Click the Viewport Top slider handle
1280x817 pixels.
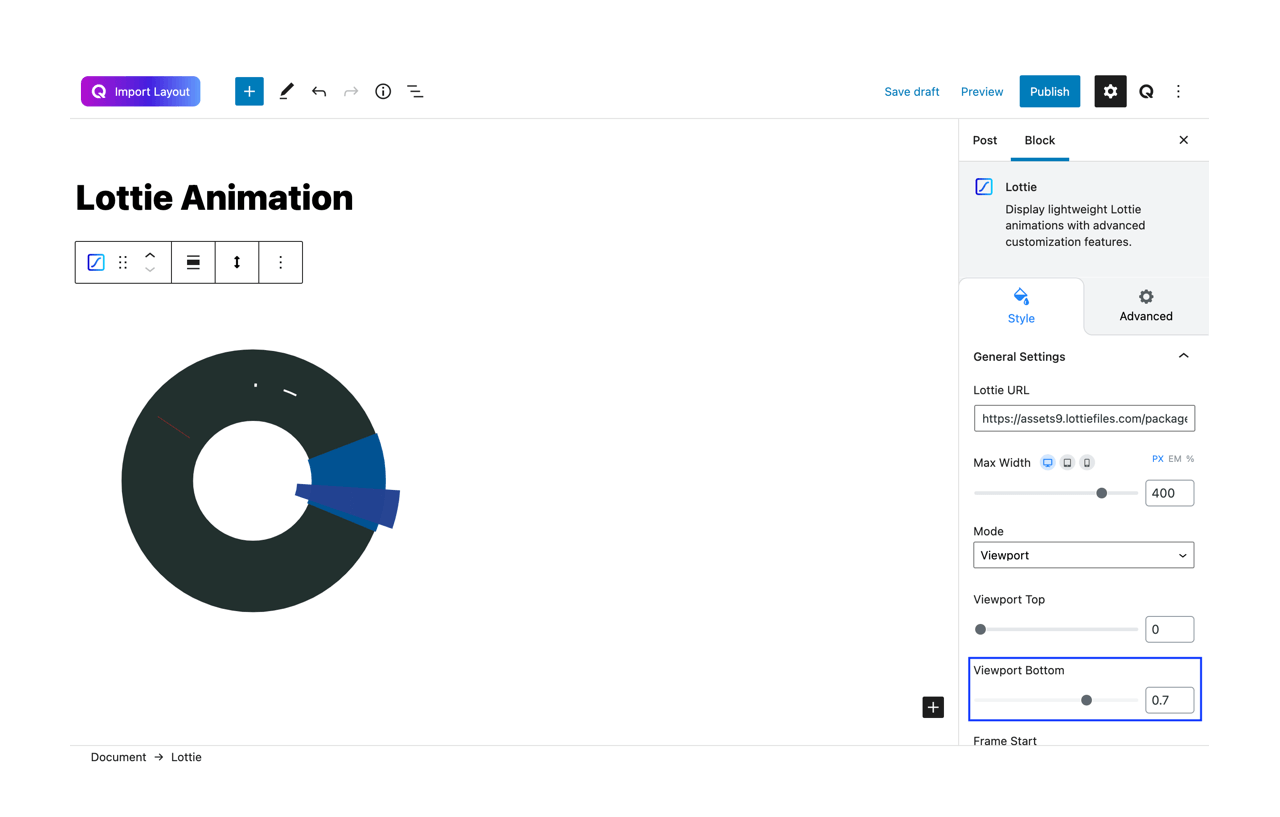[981, 629]
